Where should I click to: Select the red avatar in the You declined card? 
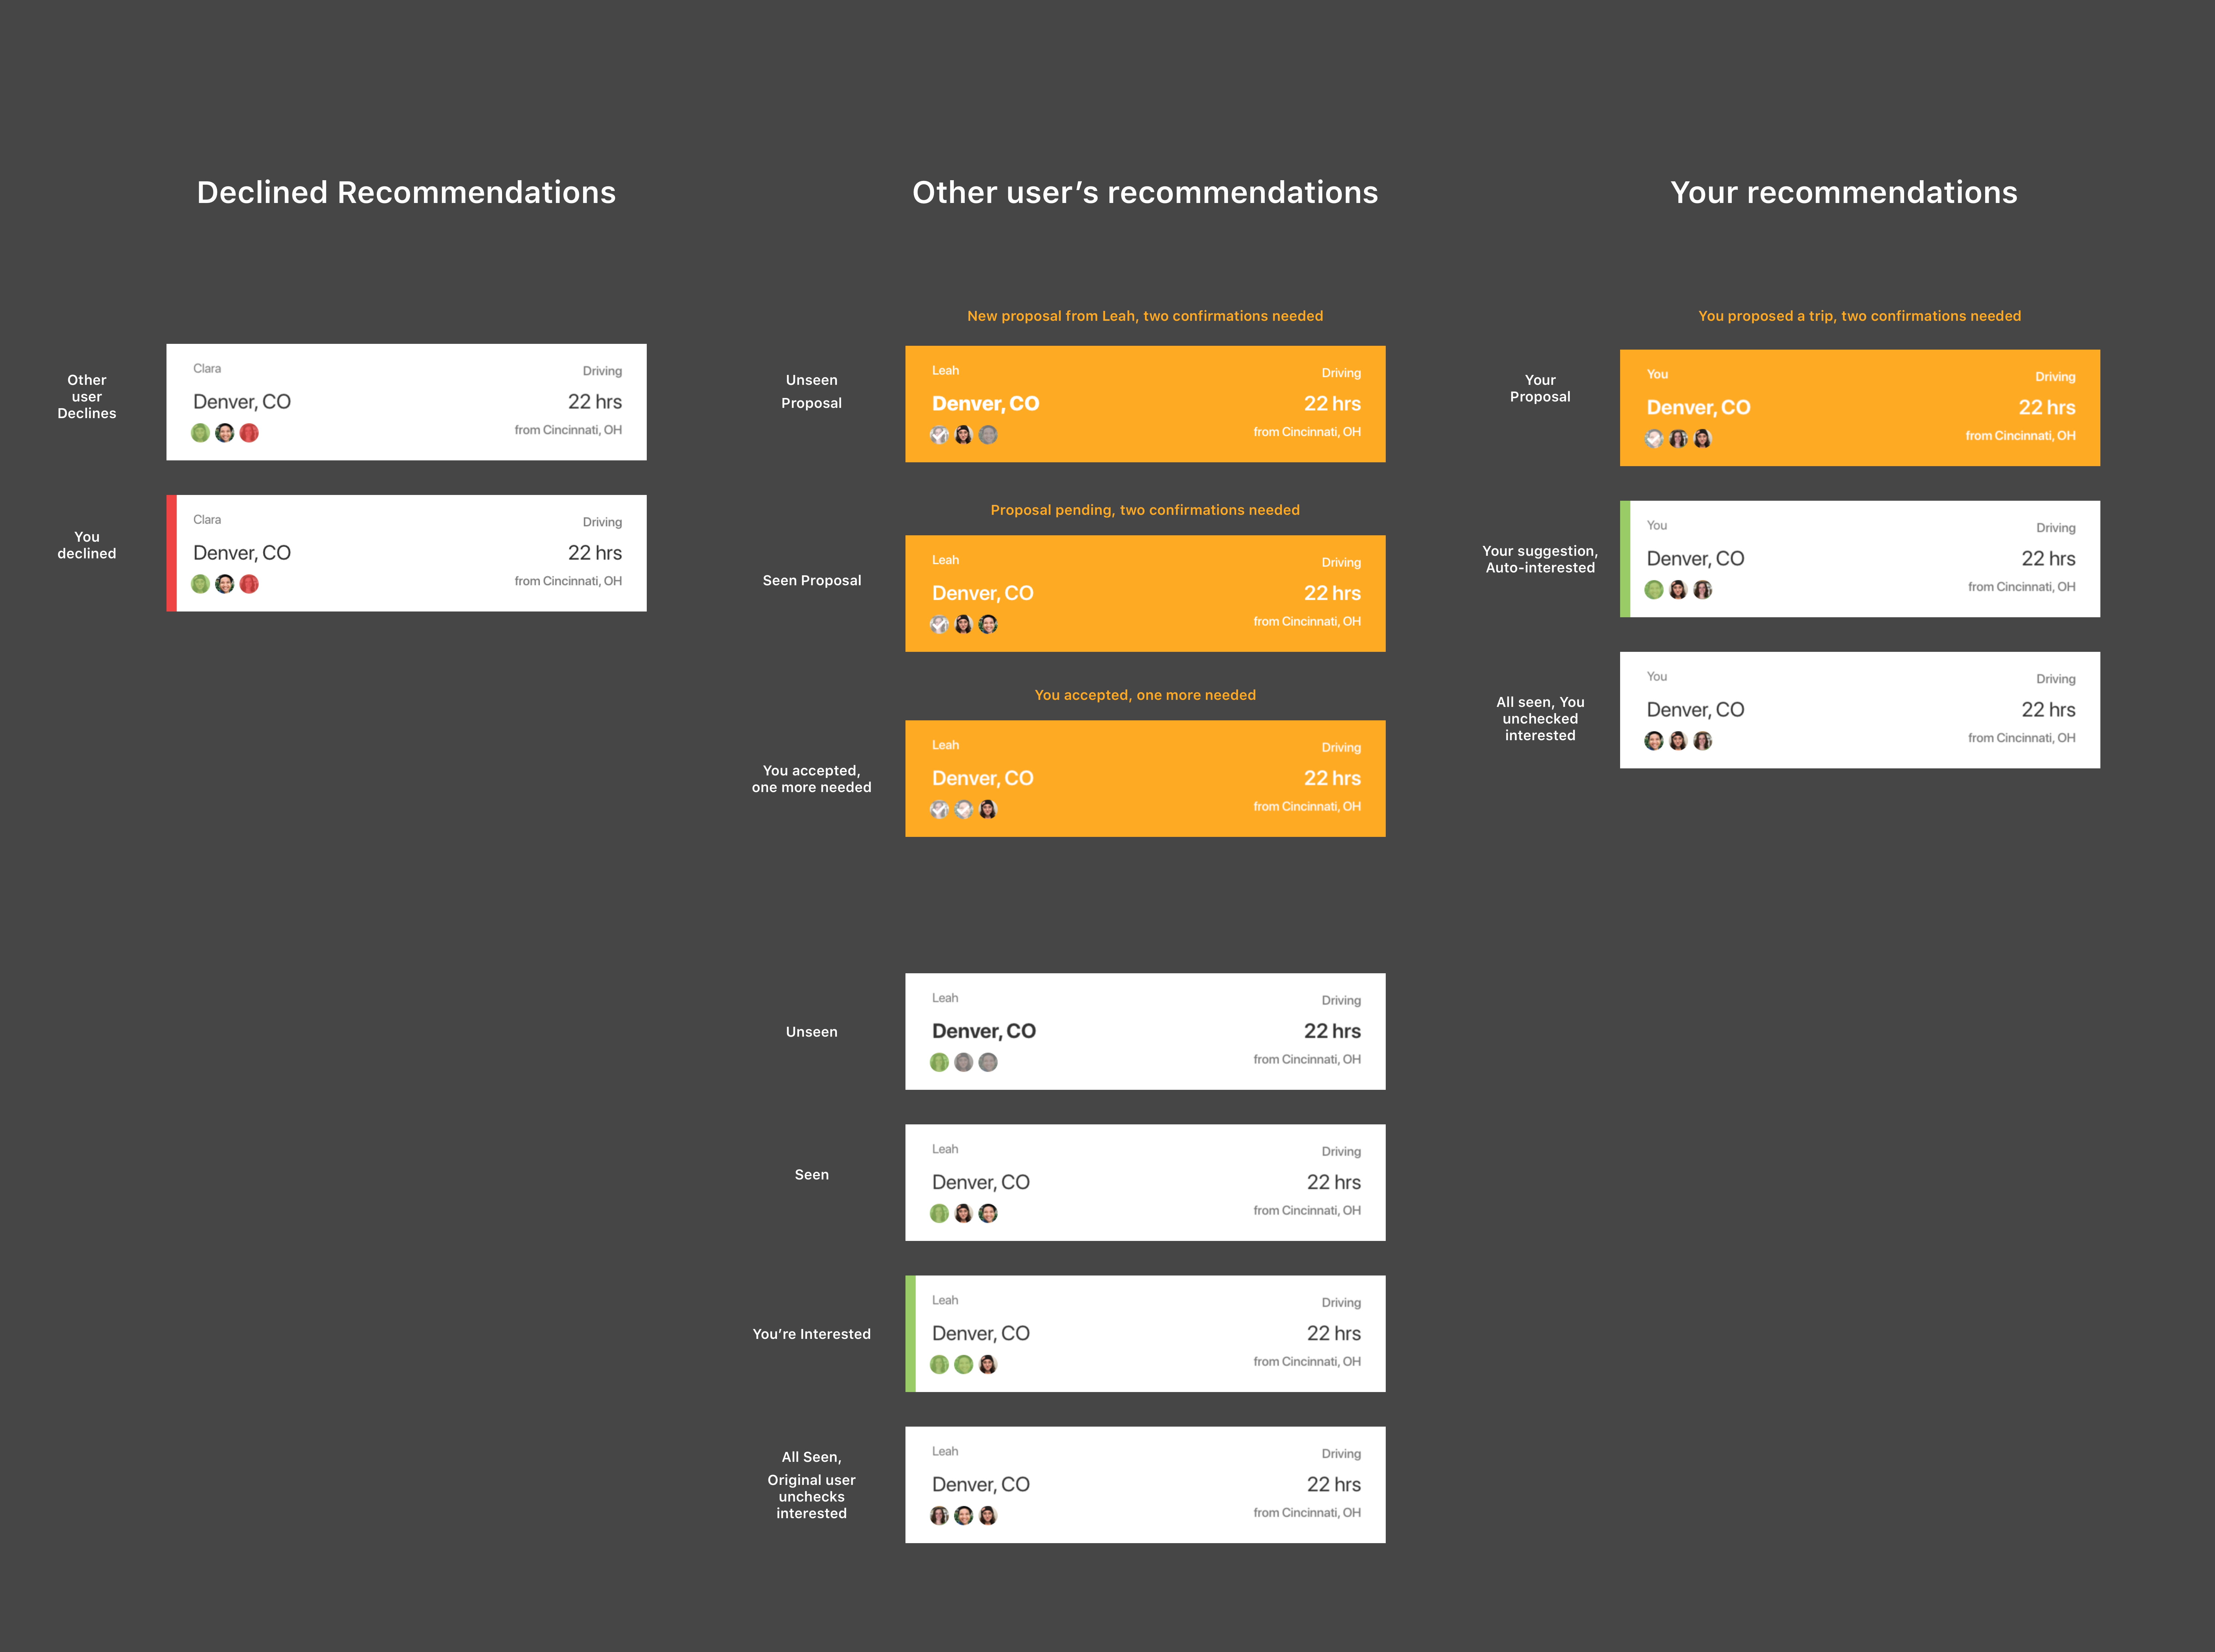click(x=249, y=584)
